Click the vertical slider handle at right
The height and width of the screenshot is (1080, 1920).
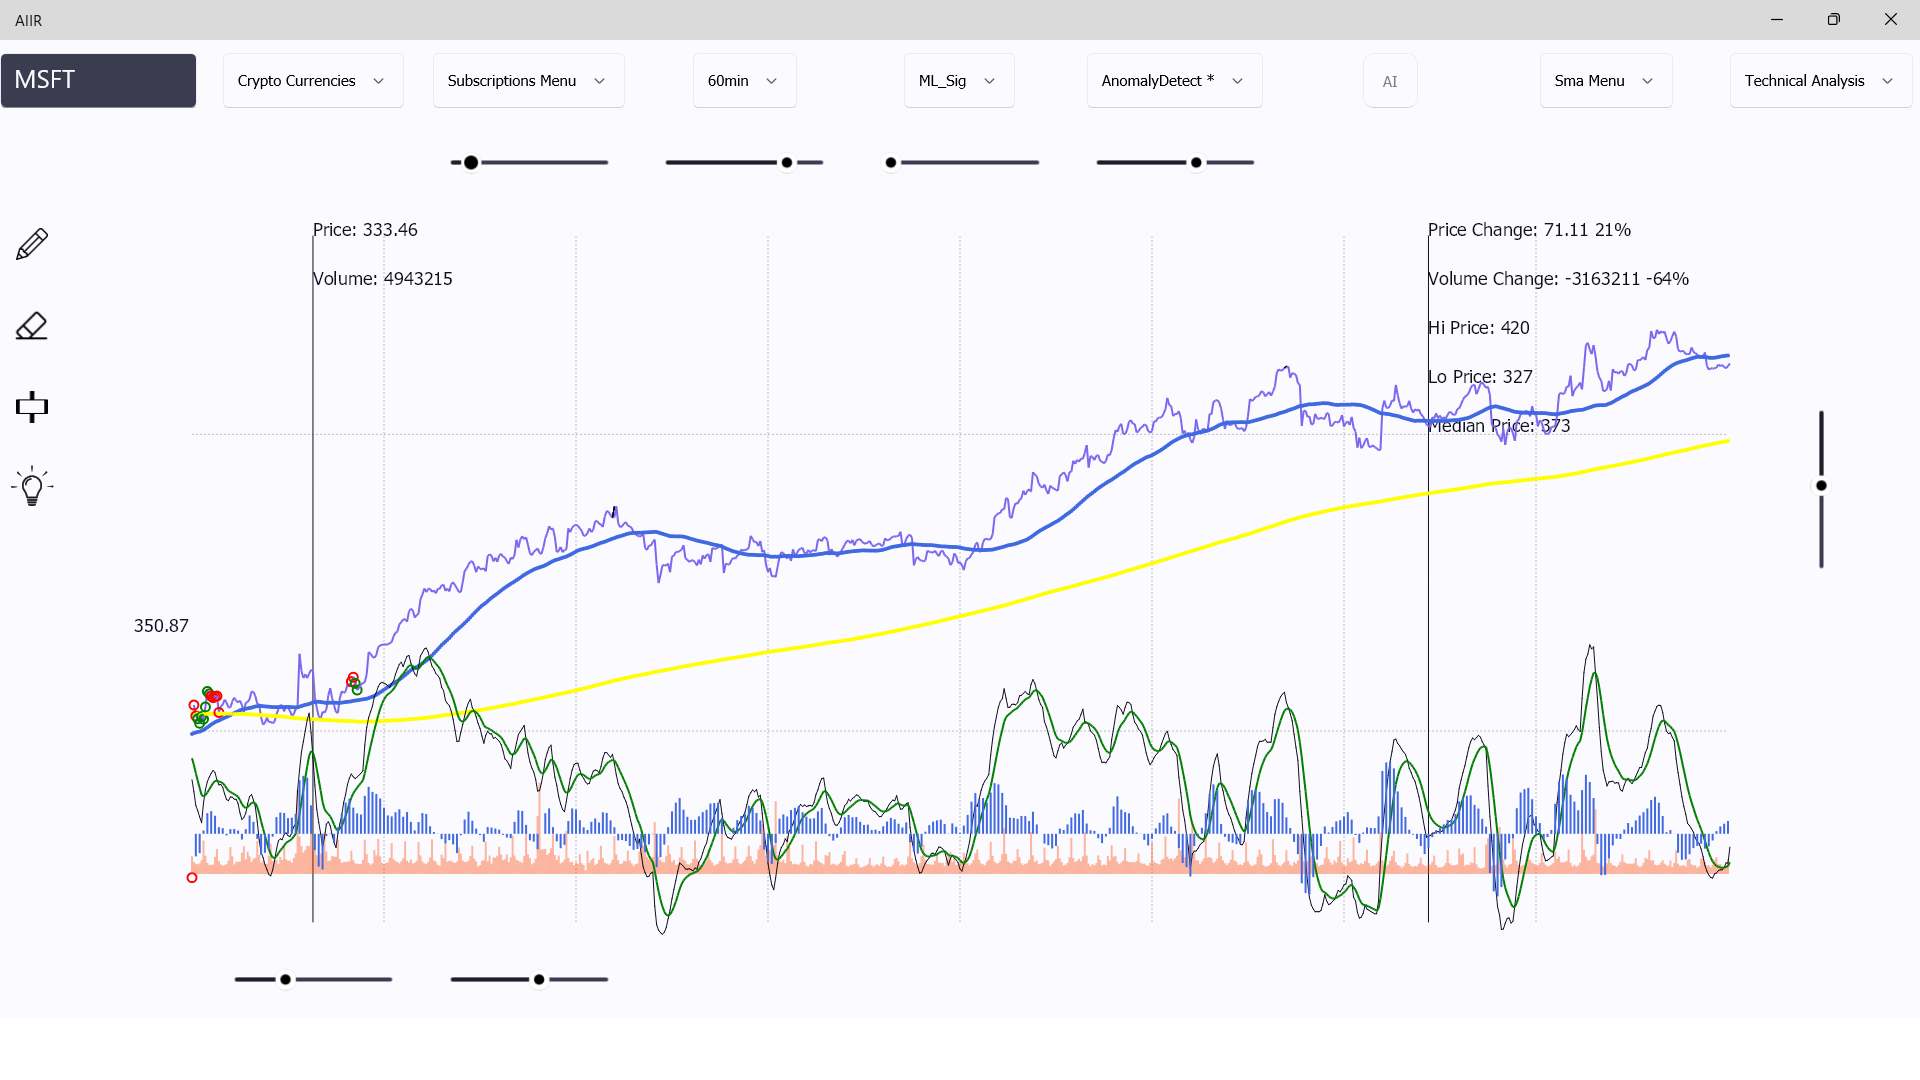point(1821,486)
